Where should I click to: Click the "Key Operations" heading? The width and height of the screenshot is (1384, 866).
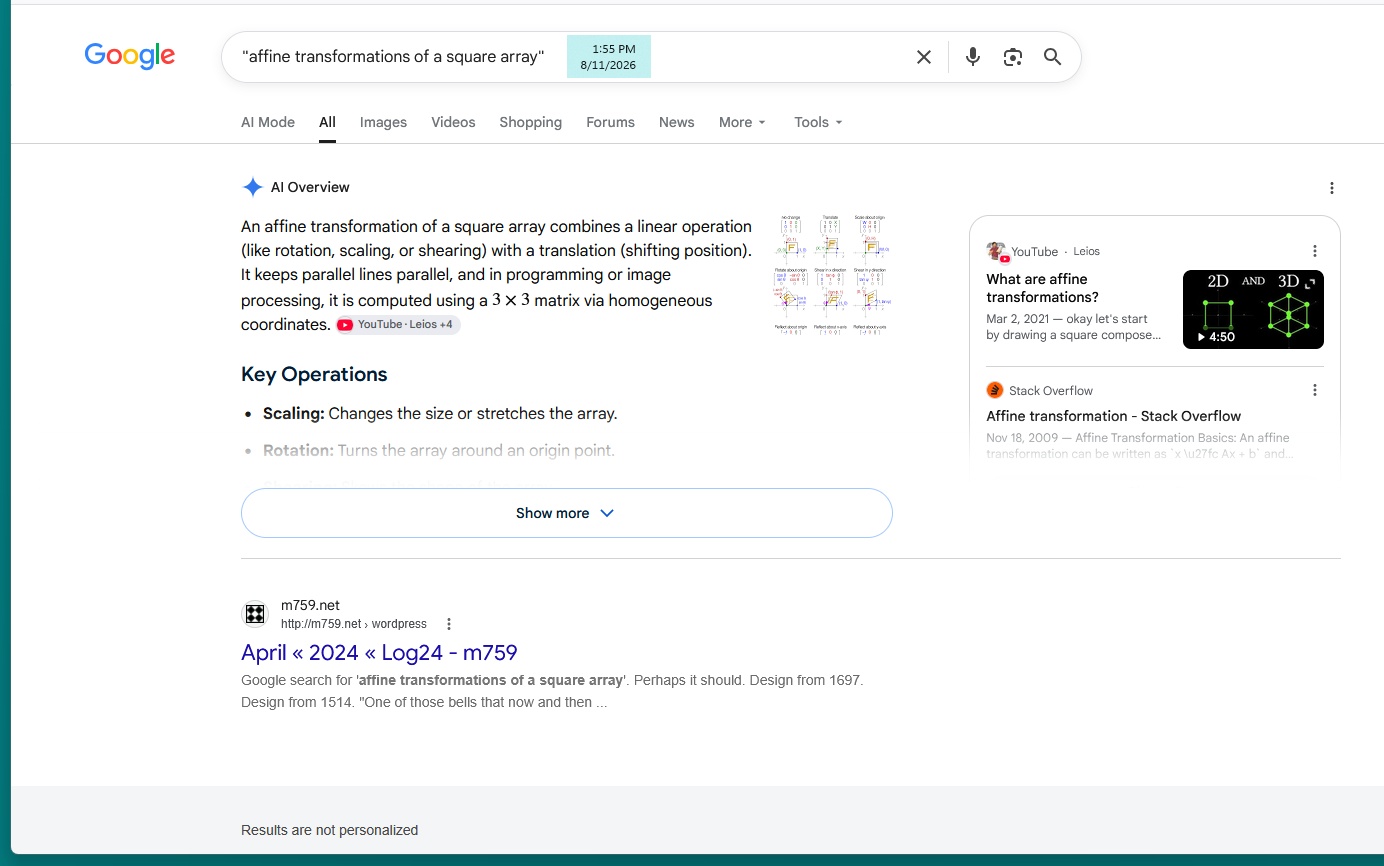click(x=314, y=374)
